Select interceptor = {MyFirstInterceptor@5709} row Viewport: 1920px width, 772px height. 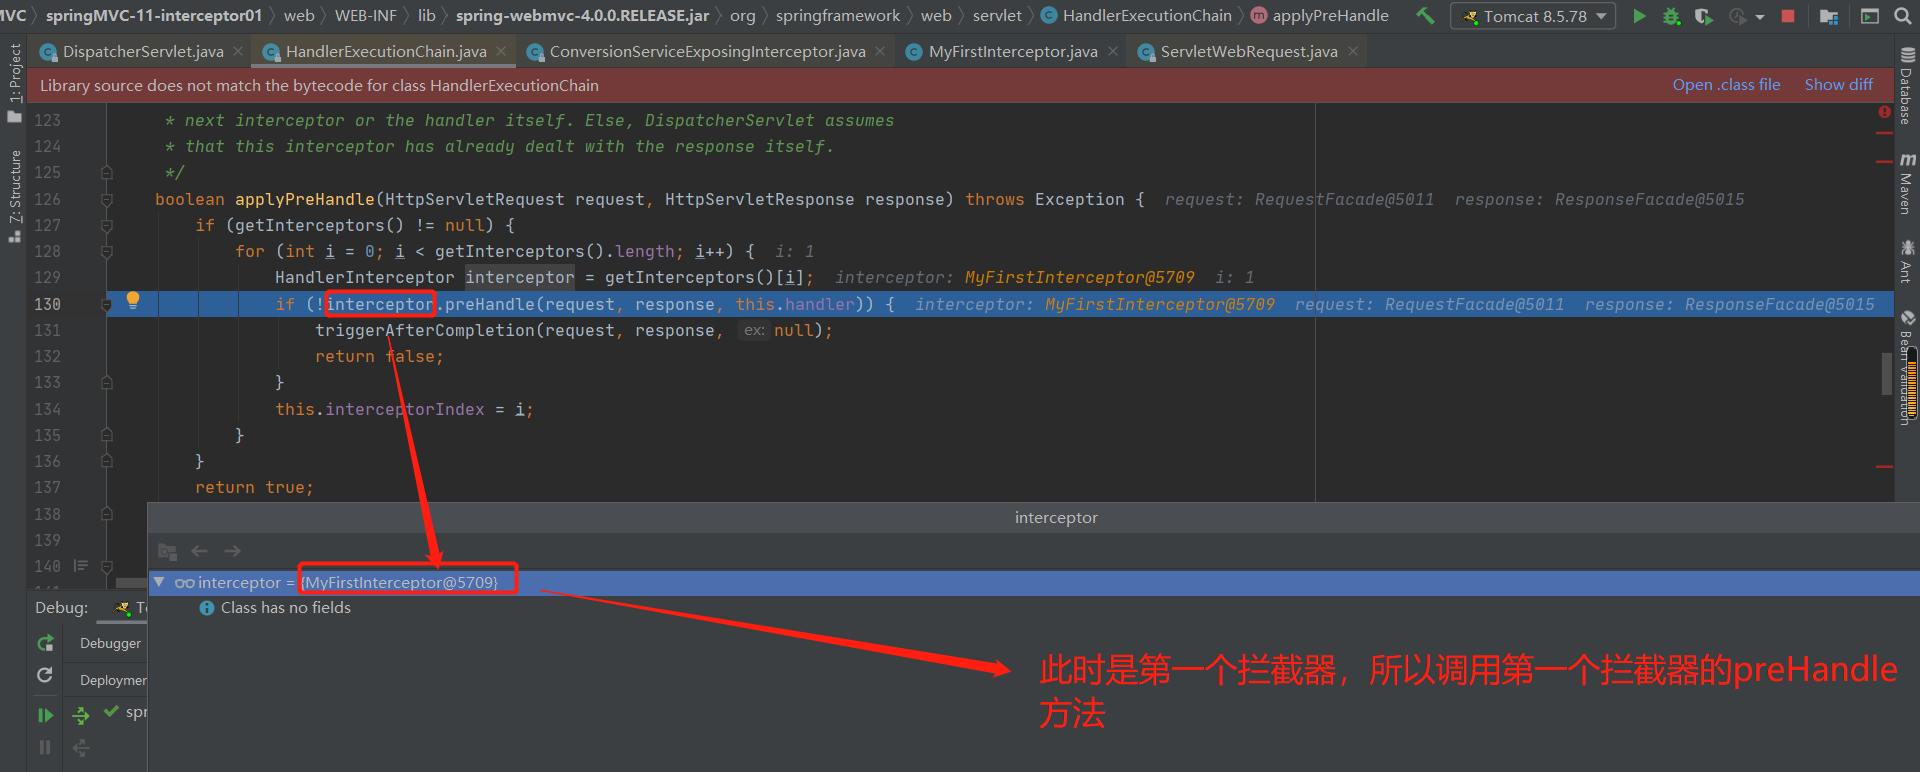click(1034, 582)
